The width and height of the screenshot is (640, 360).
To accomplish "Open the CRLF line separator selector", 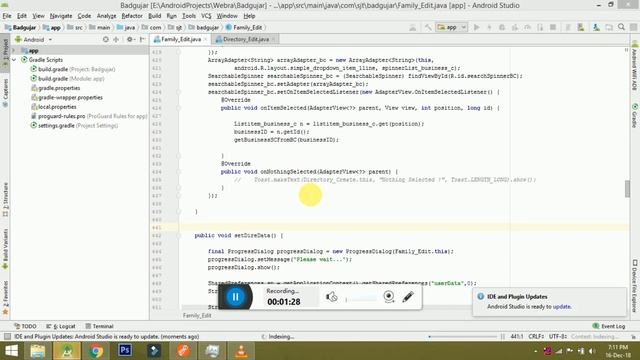I will pyautogui.click(x=536, y=337).
